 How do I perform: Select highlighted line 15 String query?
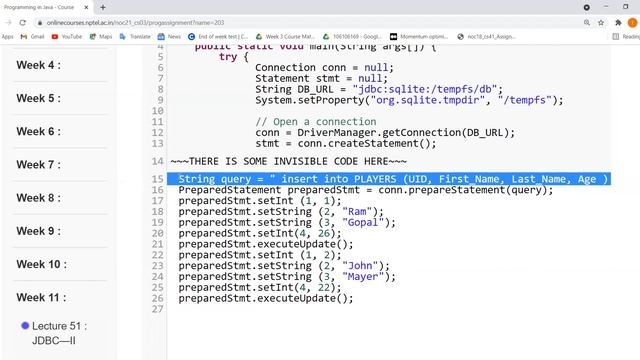pyautogui.click(x=389, y=179)
